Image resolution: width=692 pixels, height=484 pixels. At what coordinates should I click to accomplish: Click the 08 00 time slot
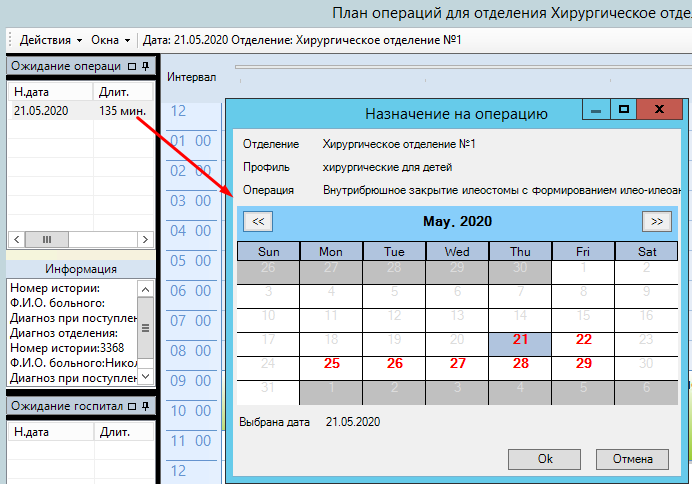[191, 351]
